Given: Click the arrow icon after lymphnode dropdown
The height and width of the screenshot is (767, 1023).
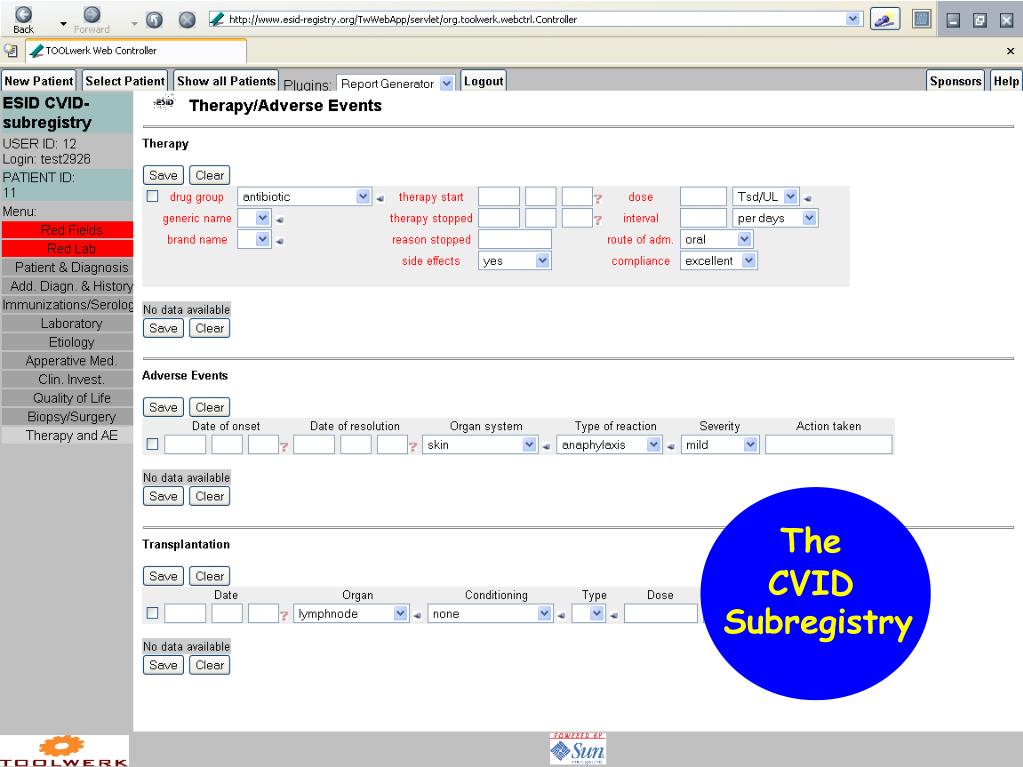Looking at the screenshot, I should pyautogui.click(x=418, y=615).
